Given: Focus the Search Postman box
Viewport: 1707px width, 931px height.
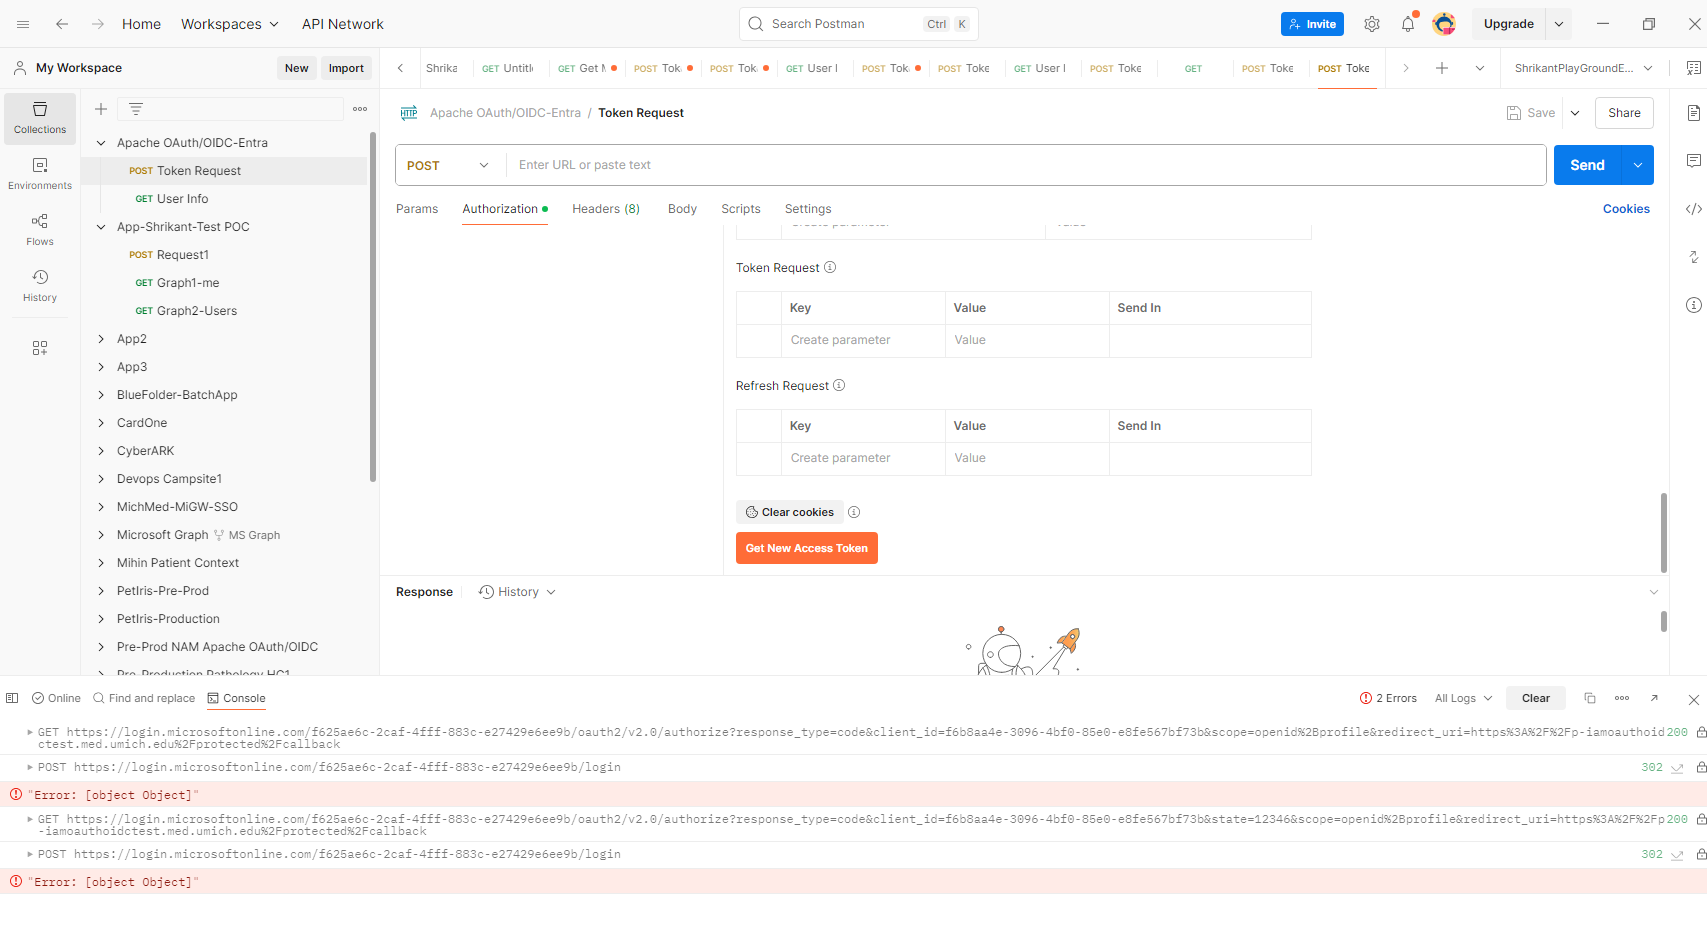Looking at the screenshot, I should (858, 24).
